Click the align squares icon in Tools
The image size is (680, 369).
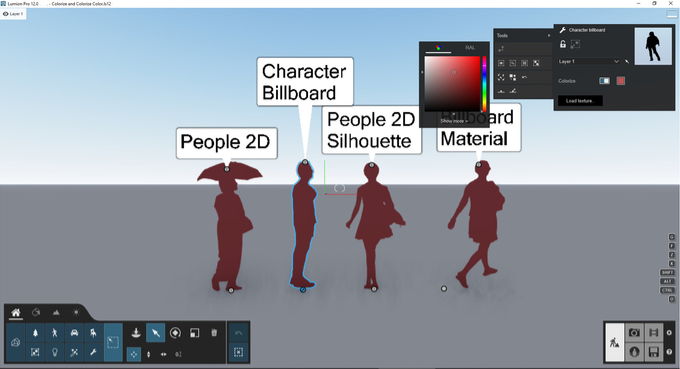point(513,77)
